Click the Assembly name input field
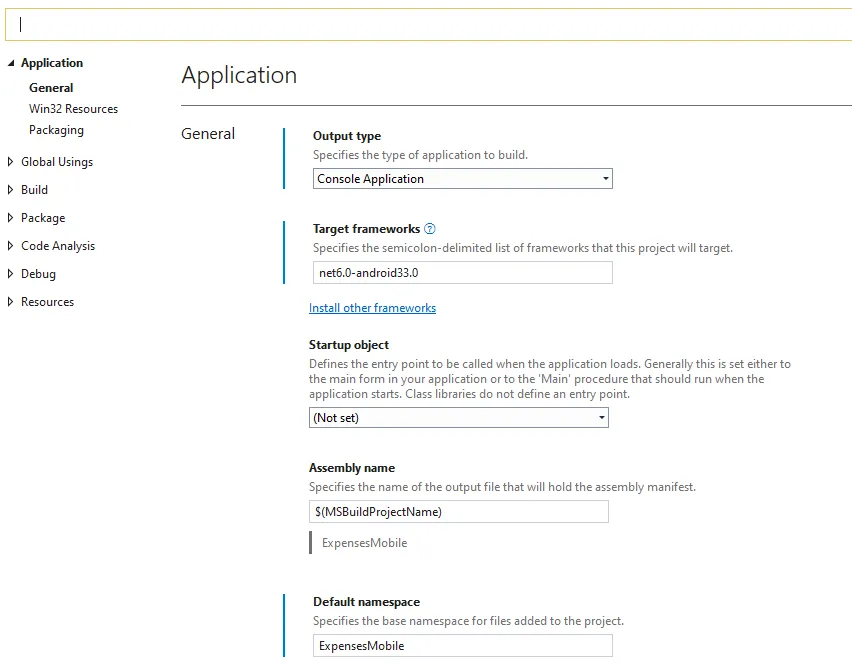The width and height of the screenshot is (852, 668). pos(458,512)
